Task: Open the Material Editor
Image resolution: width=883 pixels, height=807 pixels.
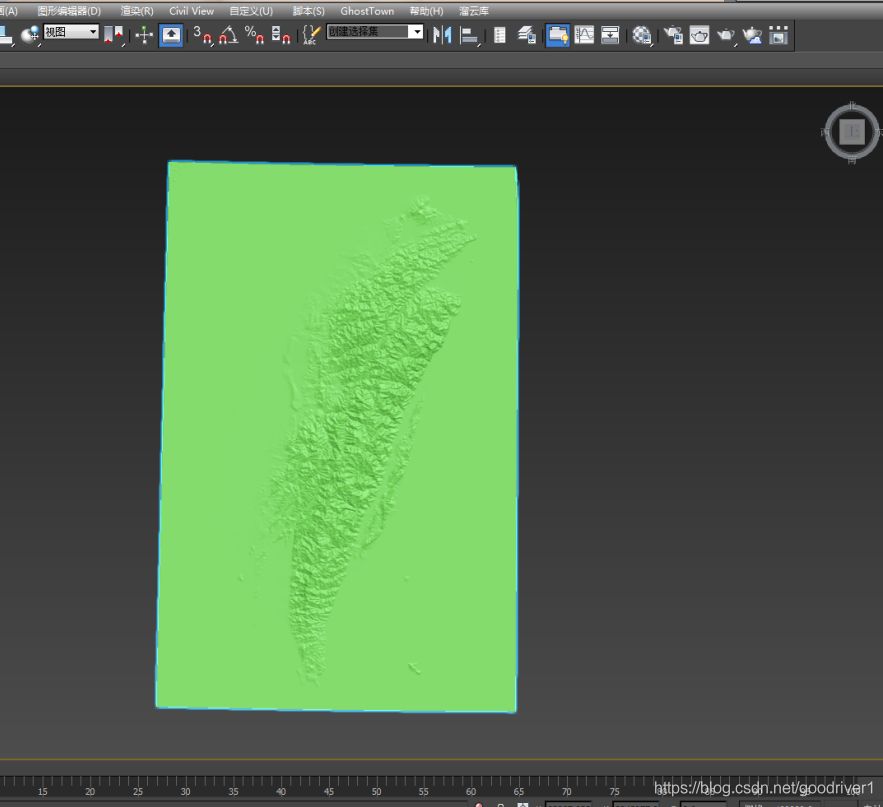Action: pos(642,35)
